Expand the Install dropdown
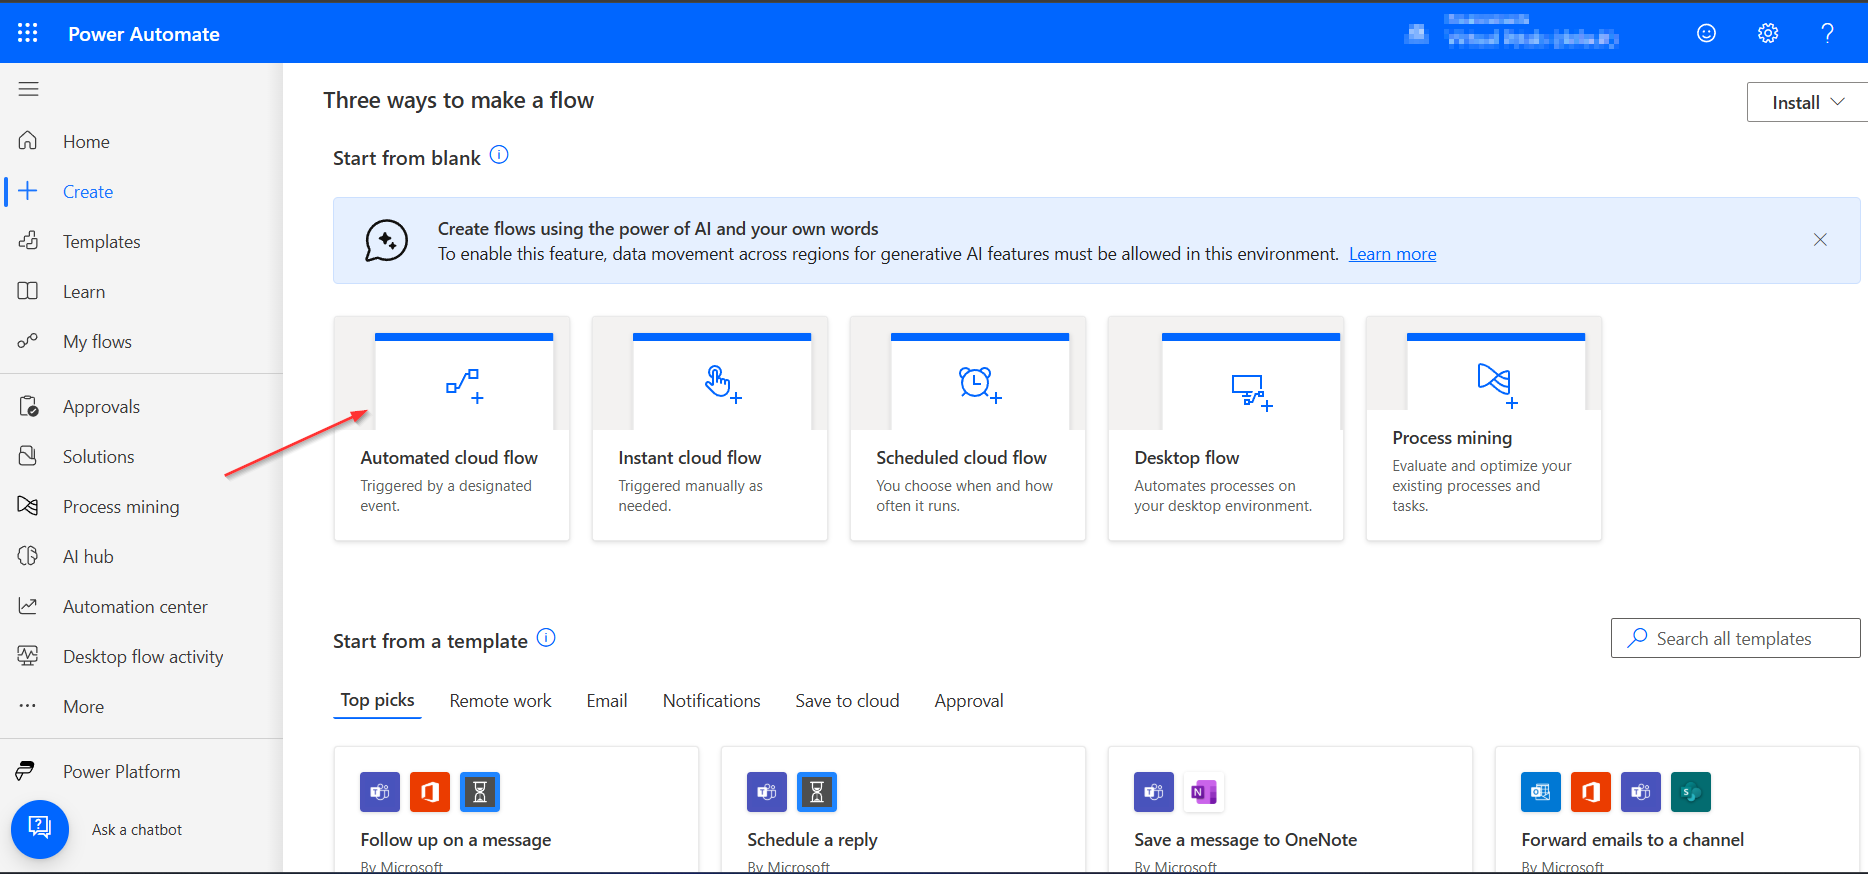The image size is (1868, 874). pyautogui.click(x=1807, y=102)
